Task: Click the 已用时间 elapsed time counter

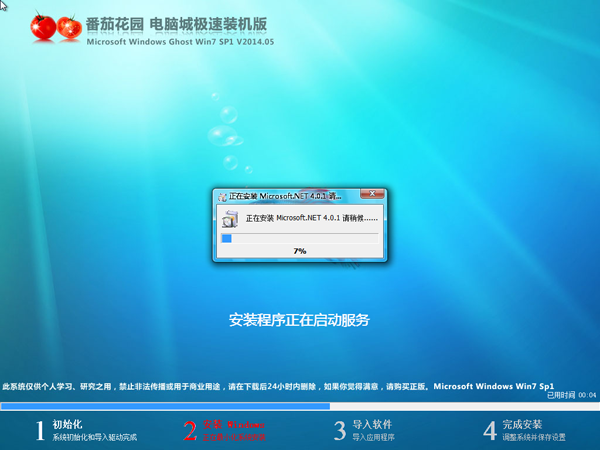Action: (571, 395)
